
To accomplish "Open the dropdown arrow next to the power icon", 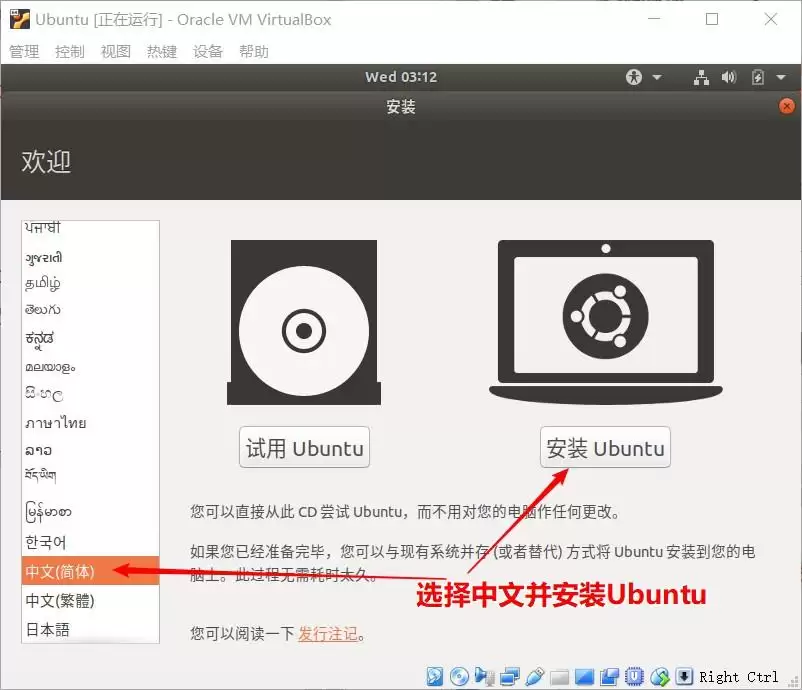I will click(x=781, y=77).
